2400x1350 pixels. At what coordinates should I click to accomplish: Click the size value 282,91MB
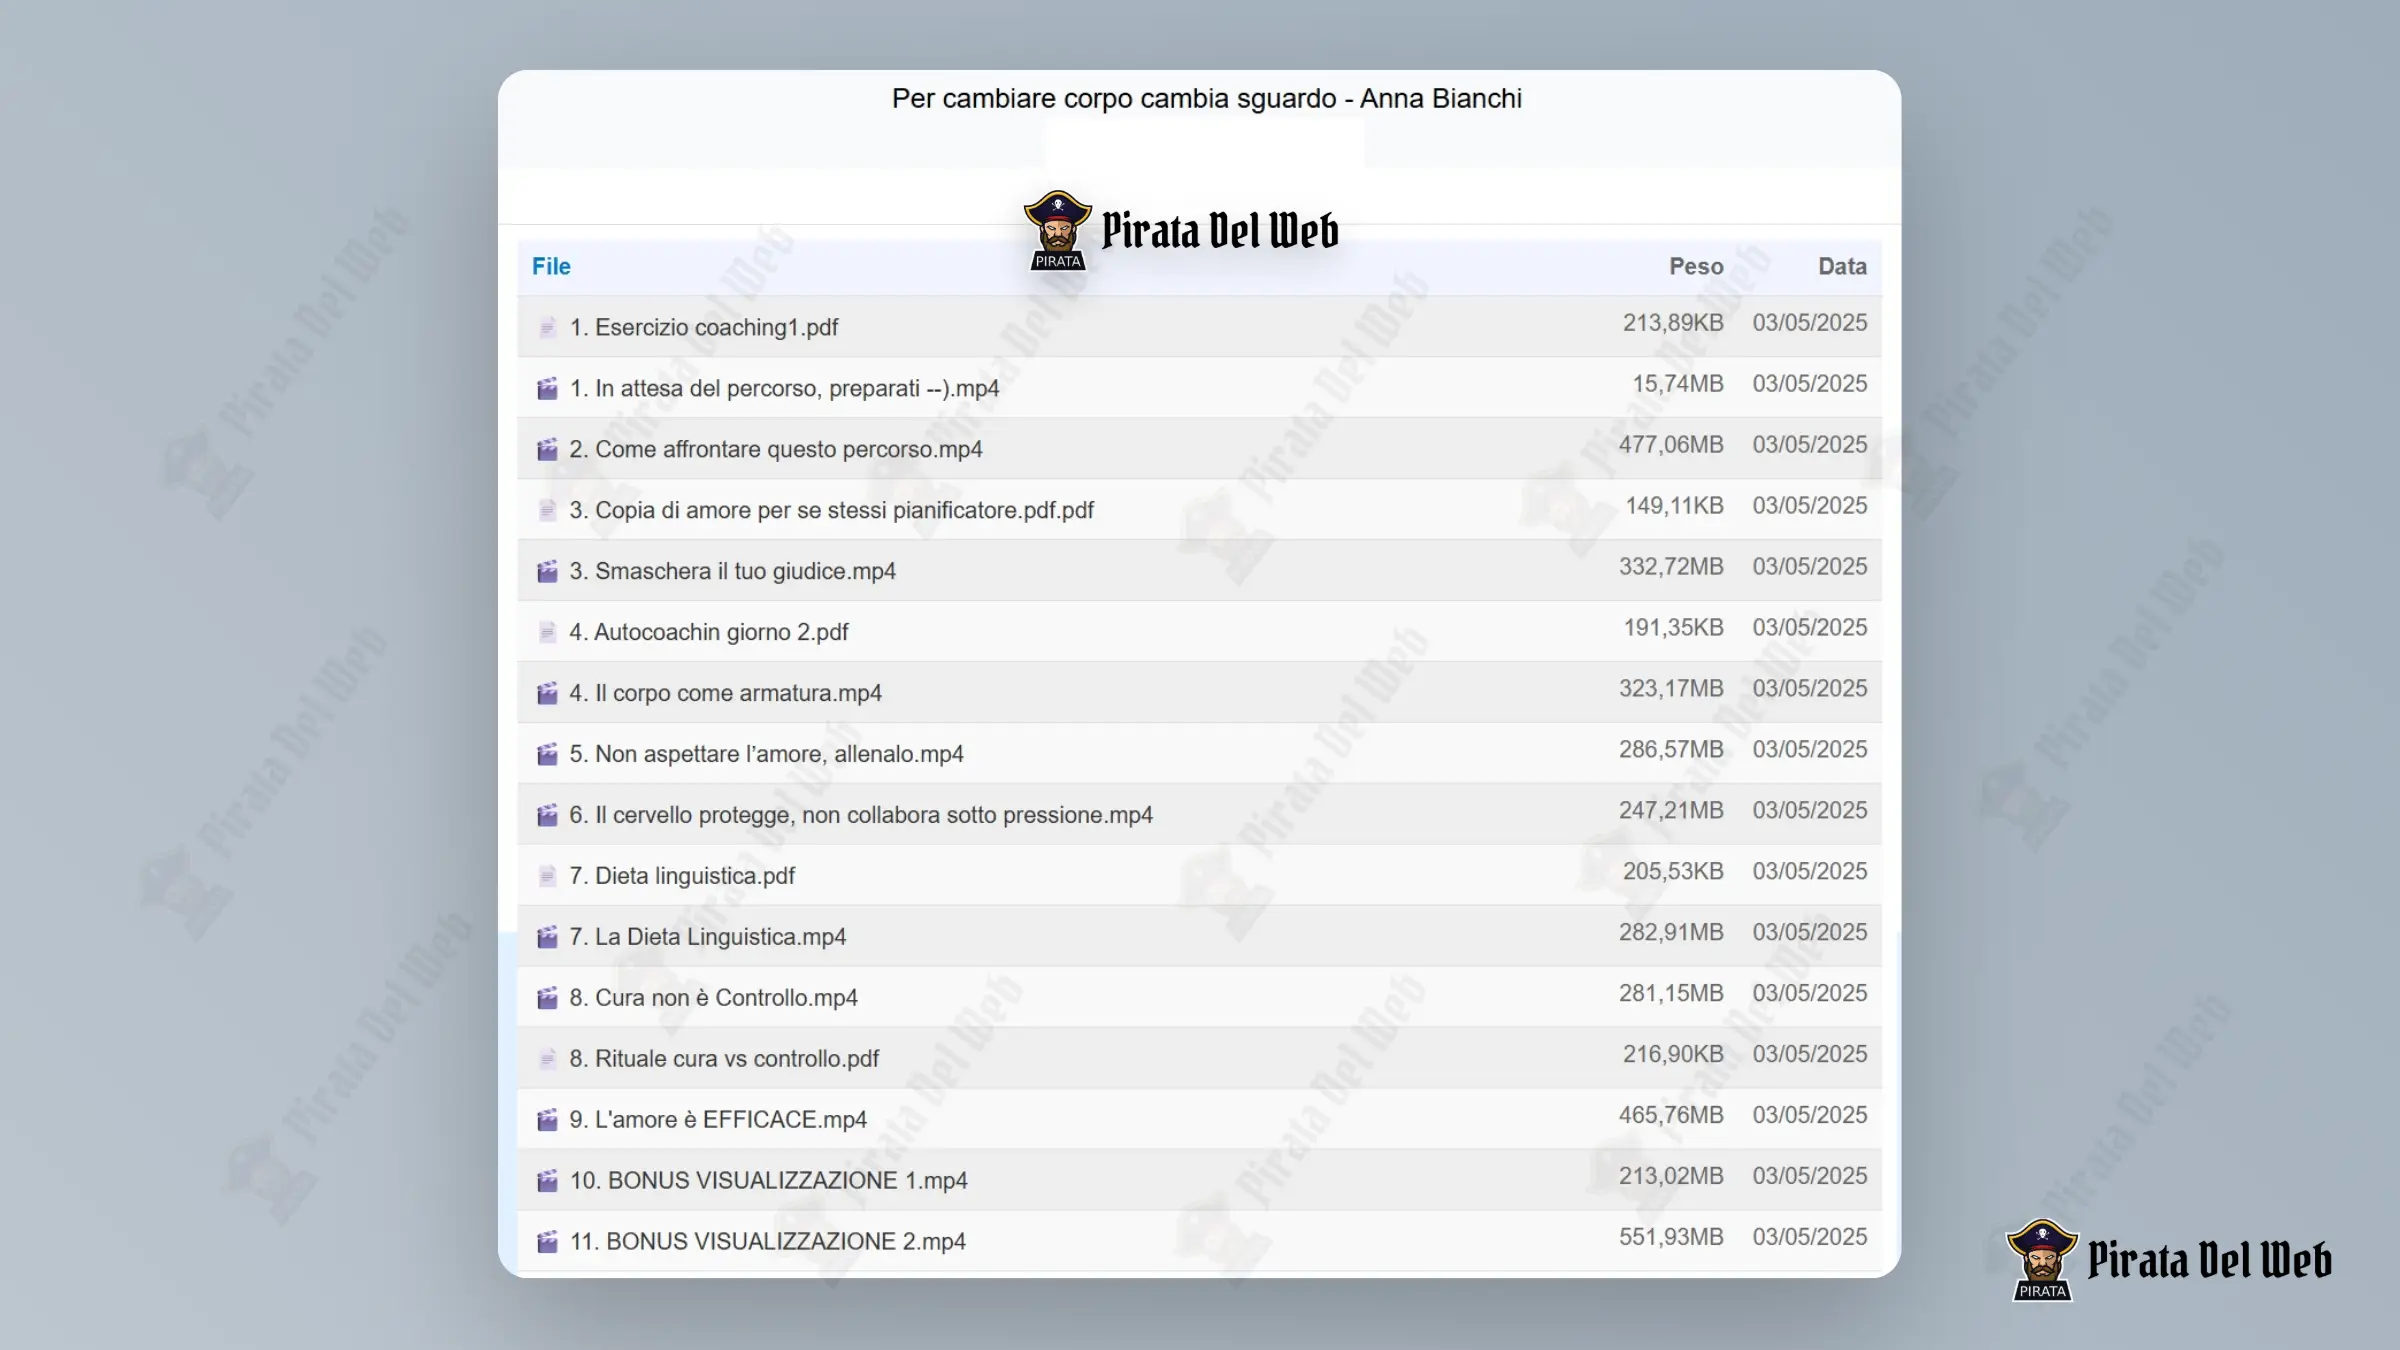tap(1671, 933)
